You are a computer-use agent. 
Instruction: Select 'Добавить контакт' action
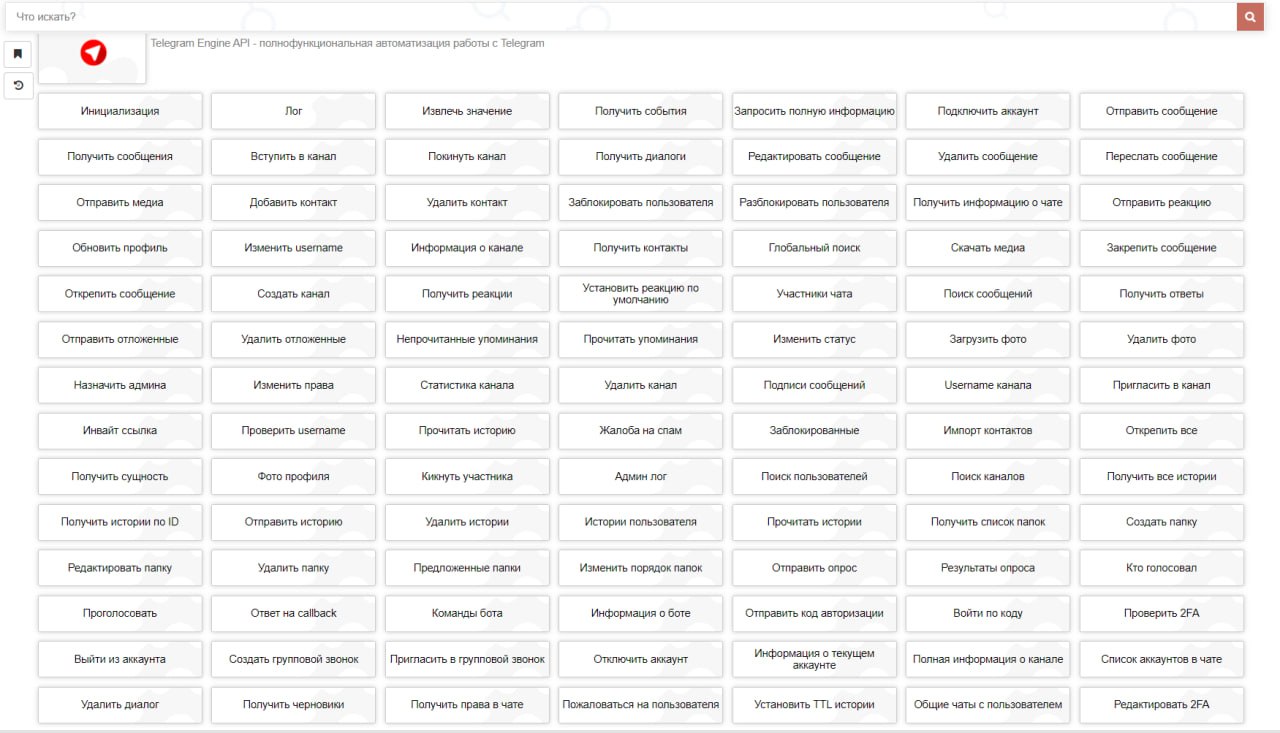tap(294, 202)
